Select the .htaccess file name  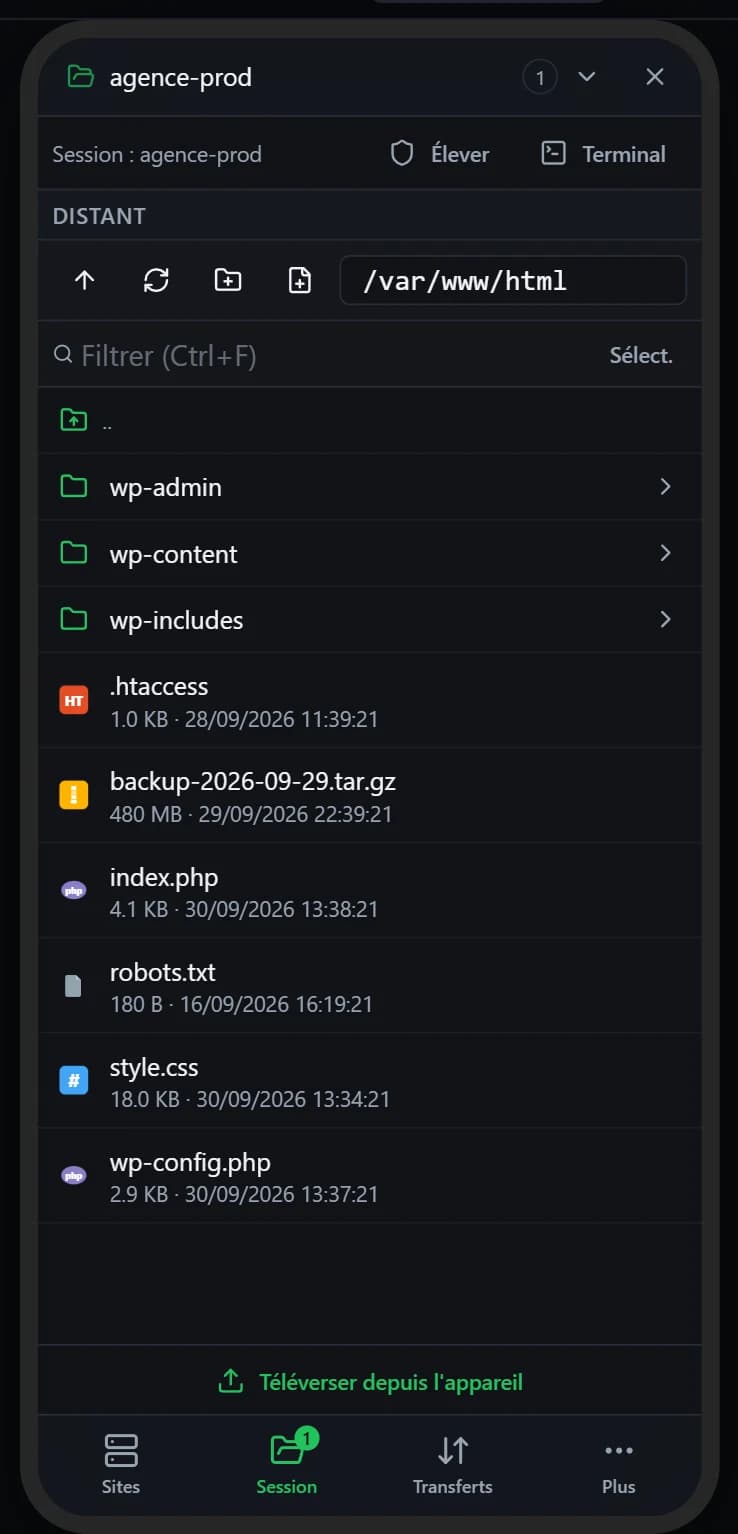click(159, 686)
